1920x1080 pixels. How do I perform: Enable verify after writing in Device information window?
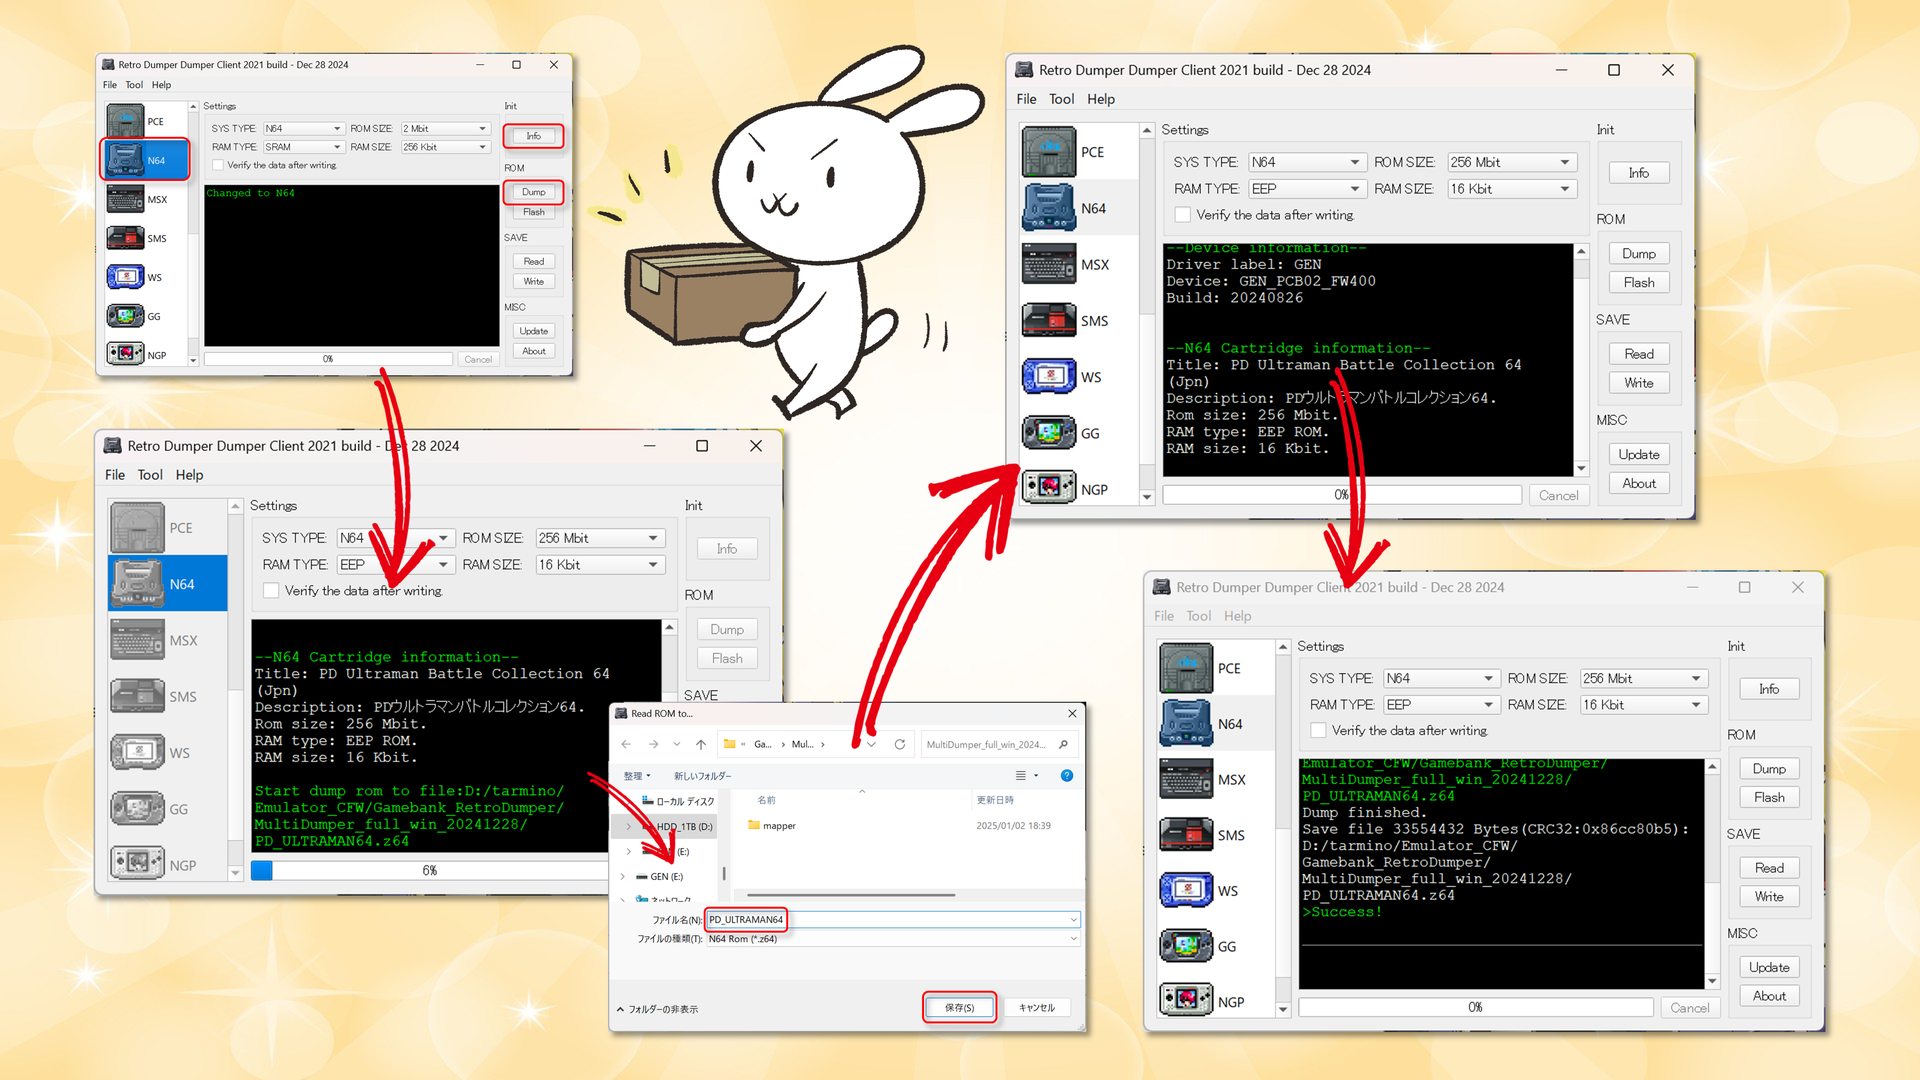1182,215
